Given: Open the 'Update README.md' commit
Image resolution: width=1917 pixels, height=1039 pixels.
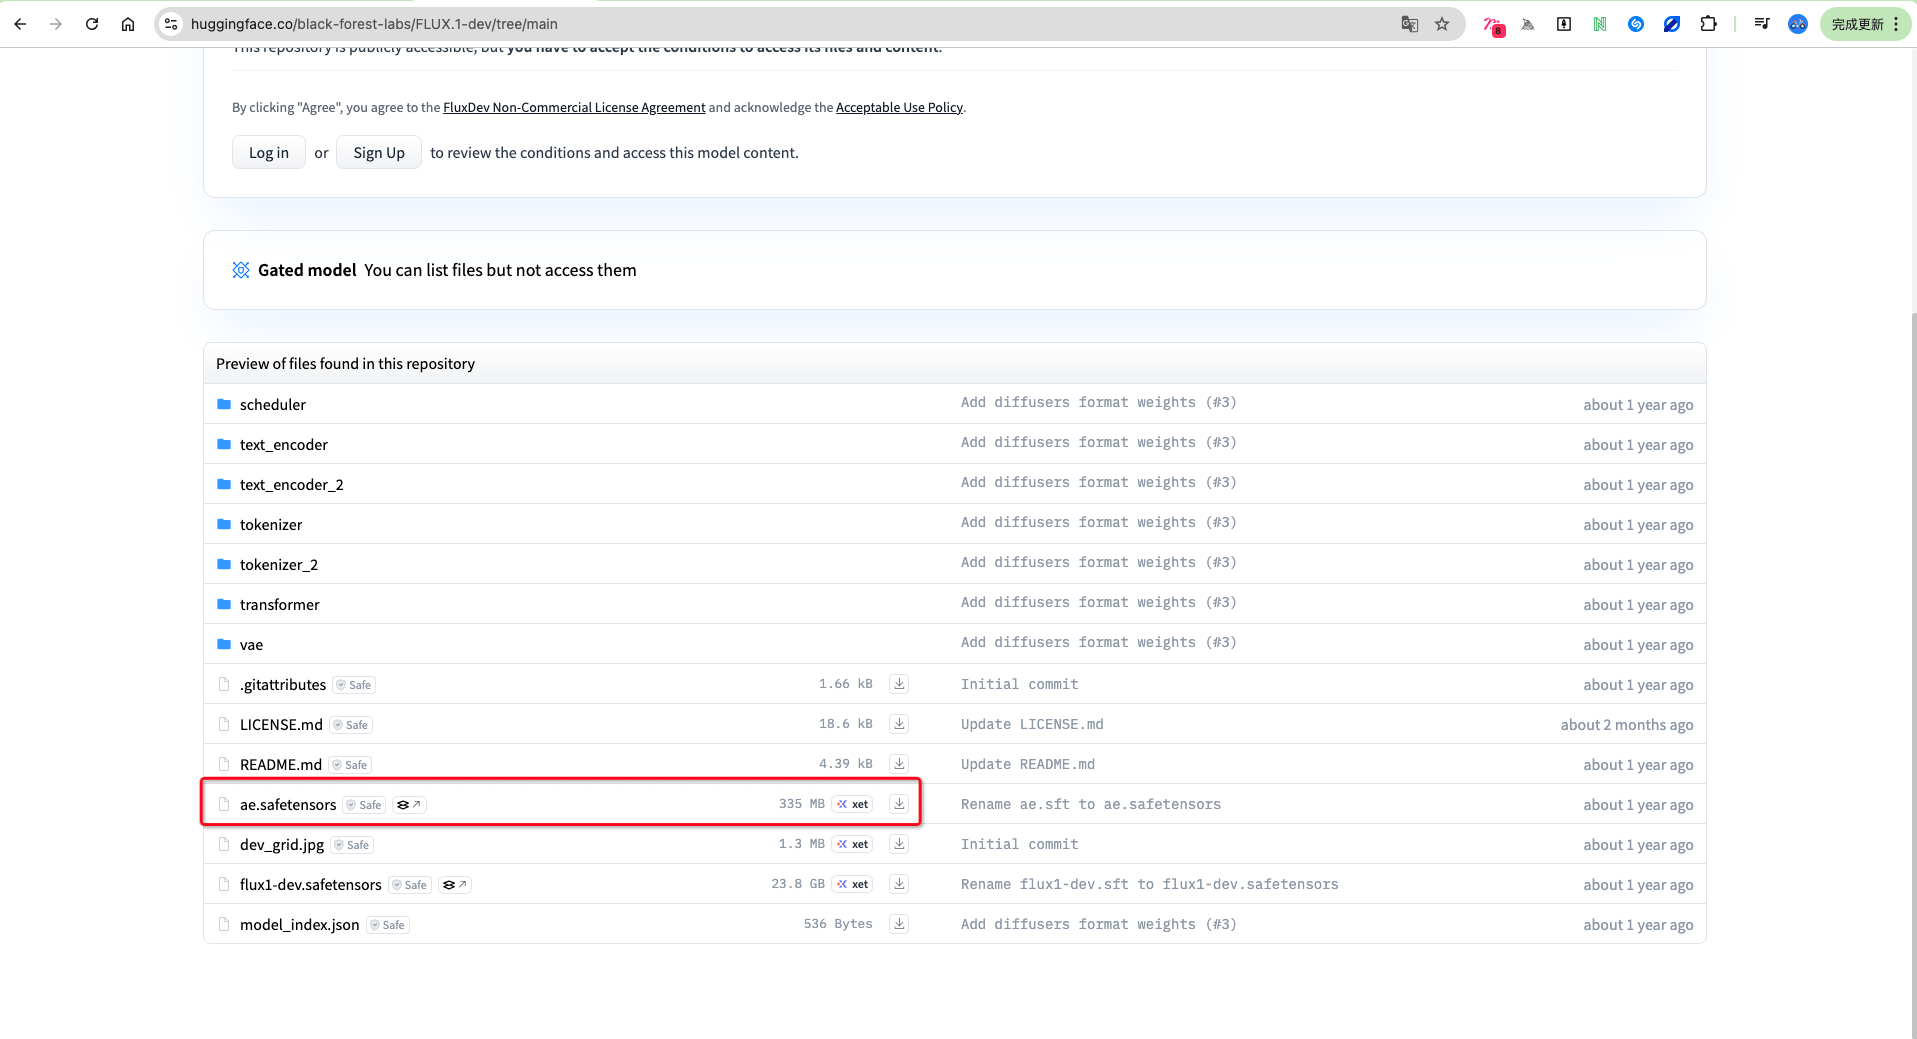Looking at the screenshot, I should (1028, 764).
